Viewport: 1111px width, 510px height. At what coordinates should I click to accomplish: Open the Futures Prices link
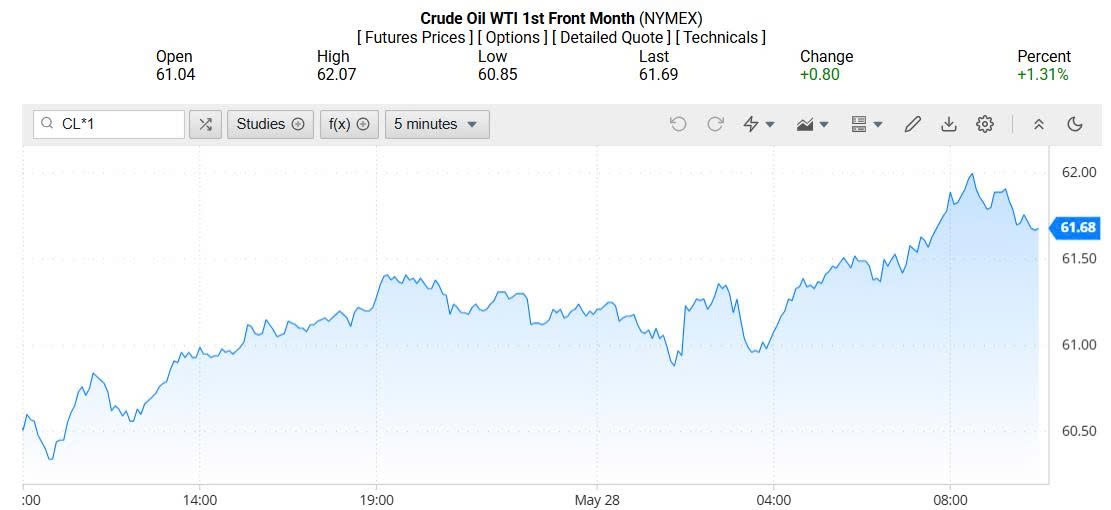coord(413,37)
